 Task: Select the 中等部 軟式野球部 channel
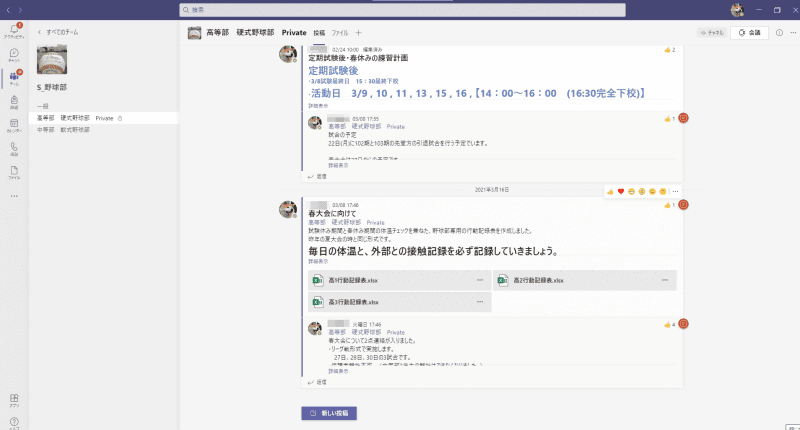point(63,130)
